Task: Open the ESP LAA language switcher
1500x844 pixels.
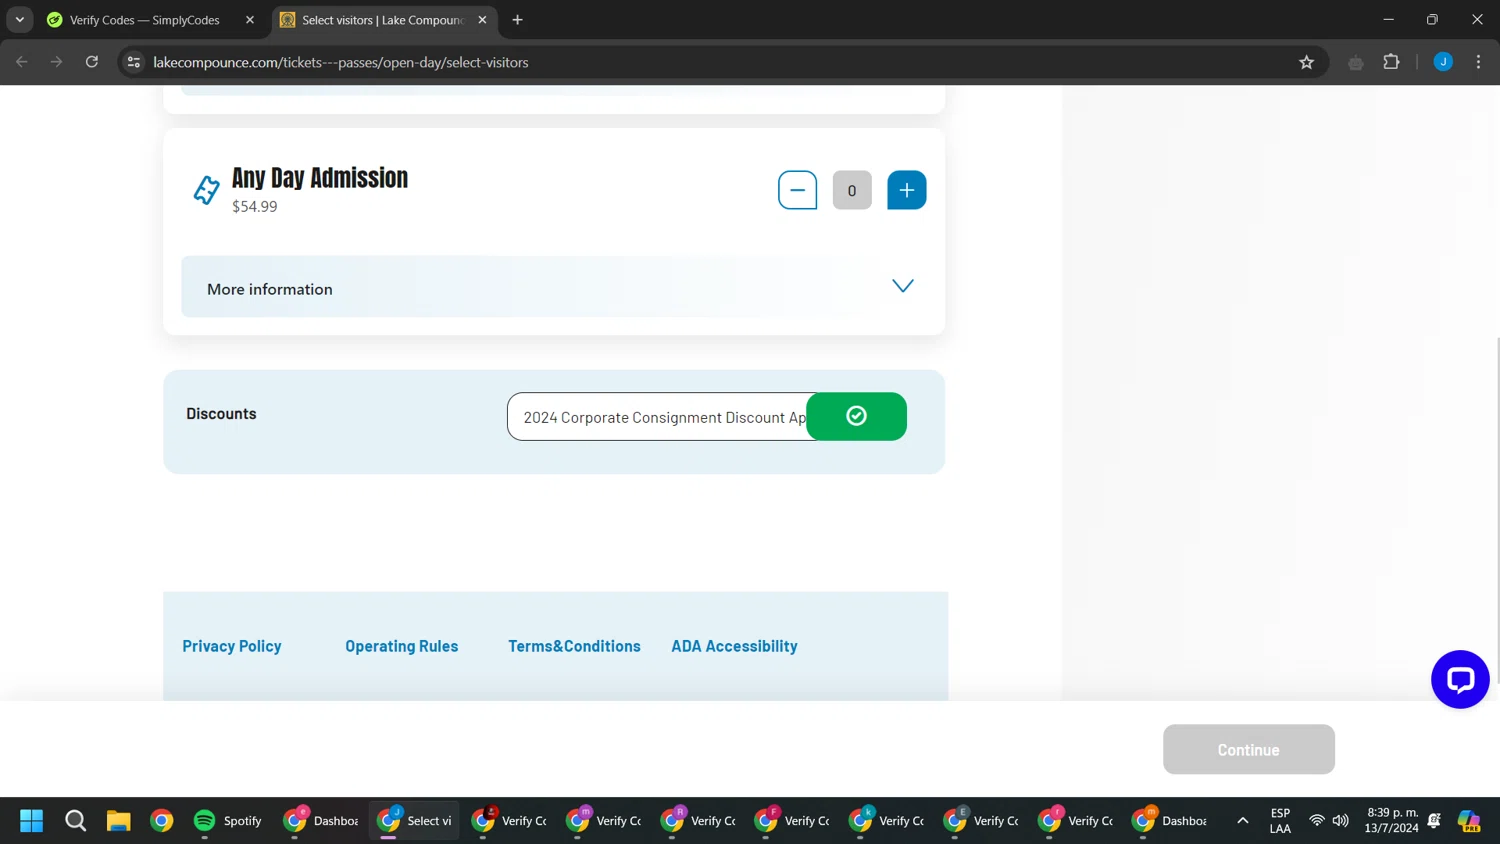Action: pyautogui.click(x=1280, y=821)
